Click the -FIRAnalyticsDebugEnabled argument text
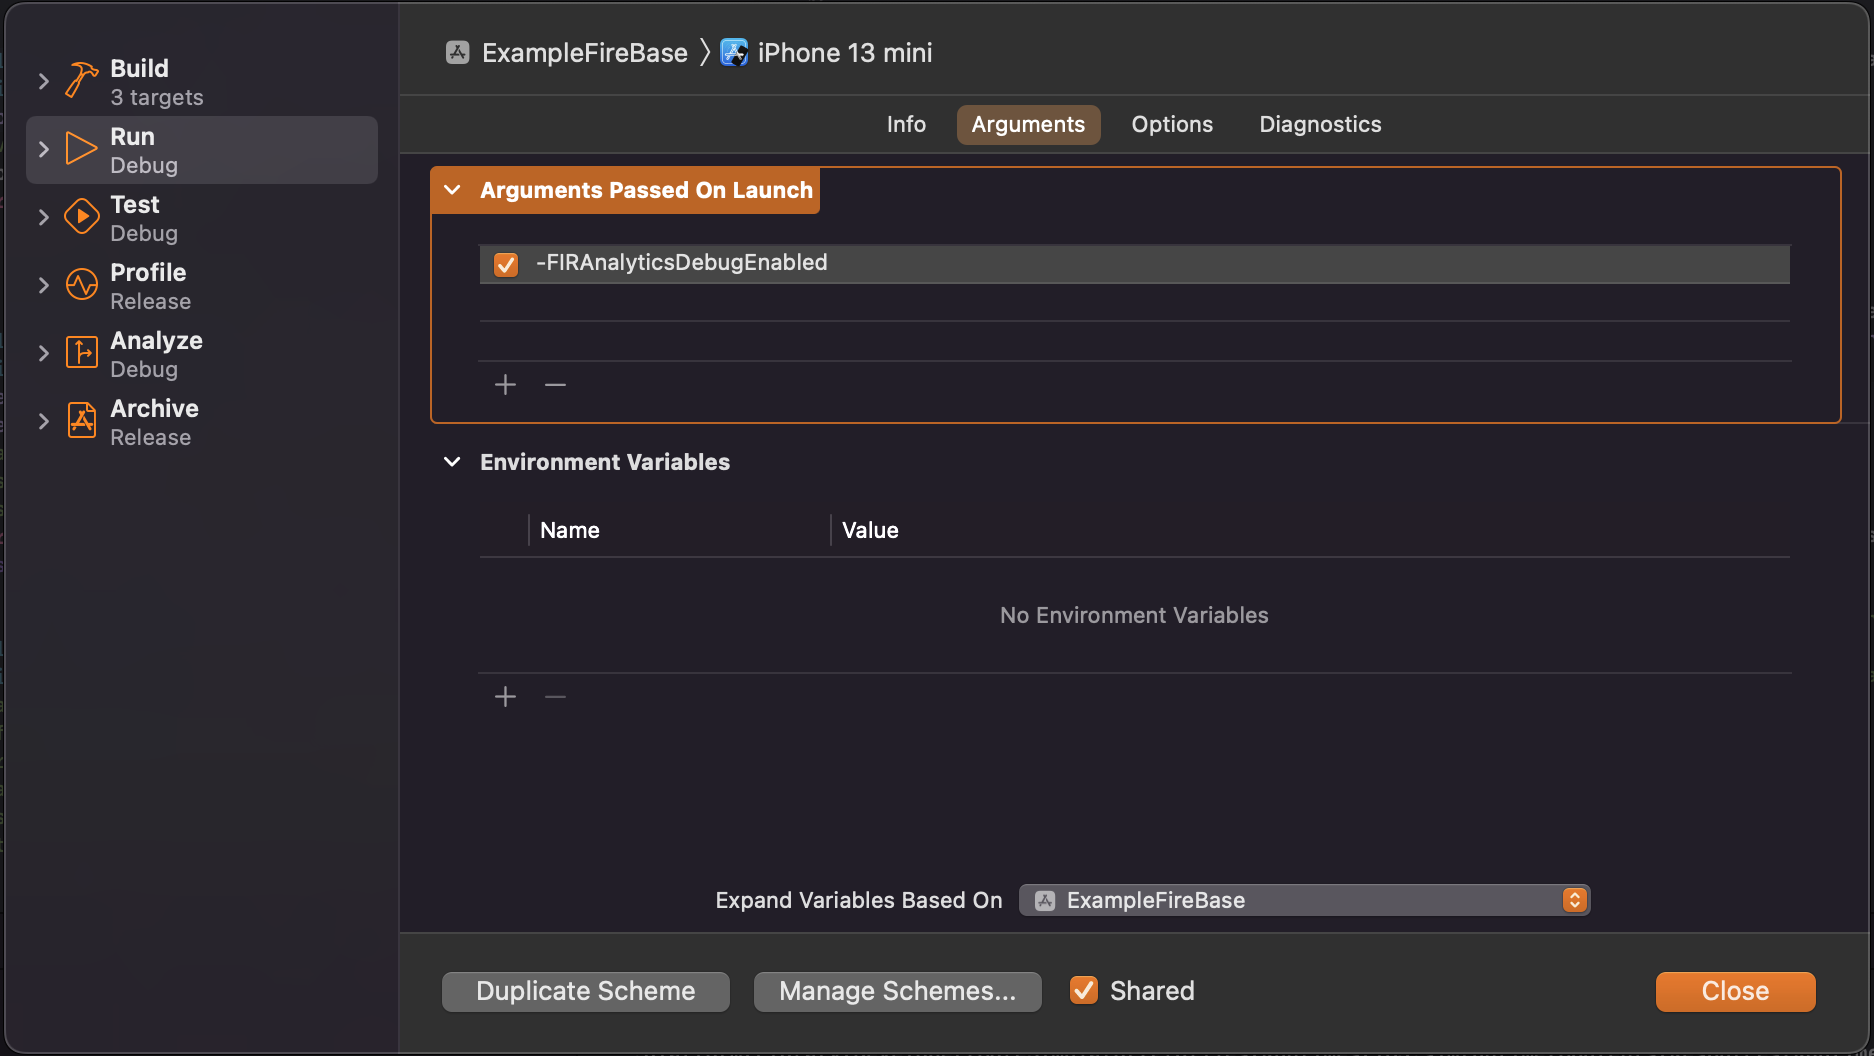The width and height of the screenshot is (1874, 1056). coord(682,263)
